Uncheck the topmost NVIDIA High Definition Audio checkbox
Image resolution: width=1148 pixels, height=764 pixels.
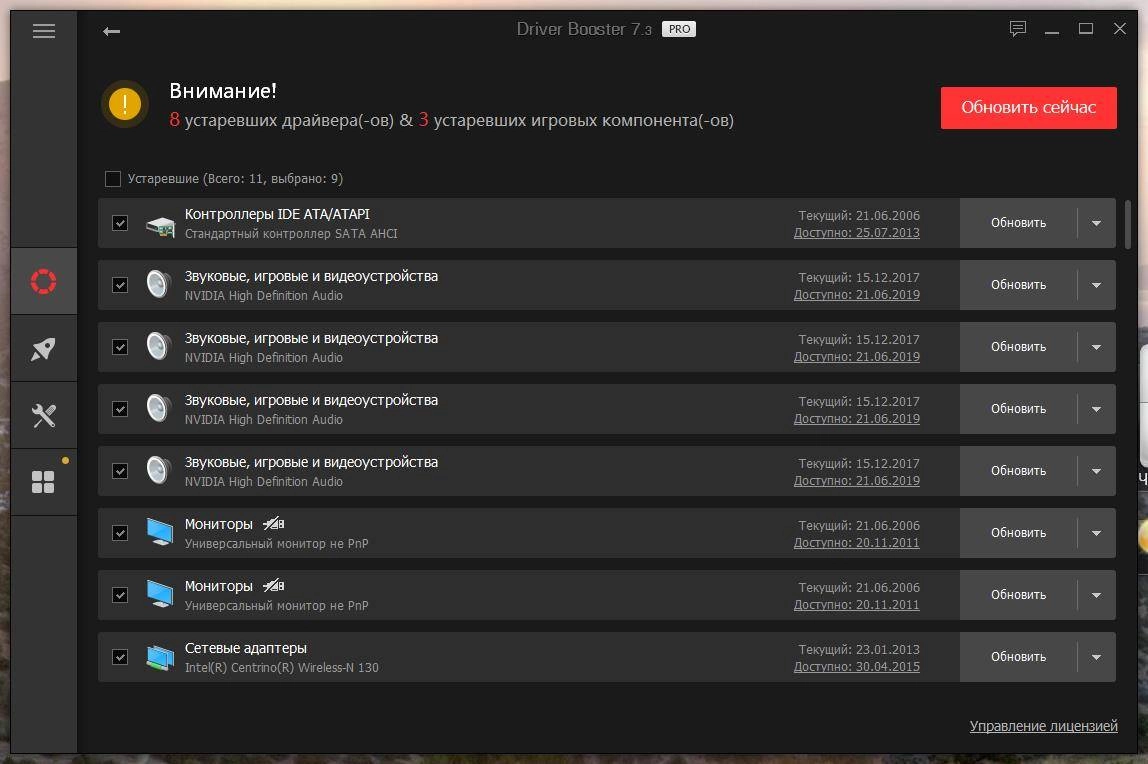click(120, 285)
